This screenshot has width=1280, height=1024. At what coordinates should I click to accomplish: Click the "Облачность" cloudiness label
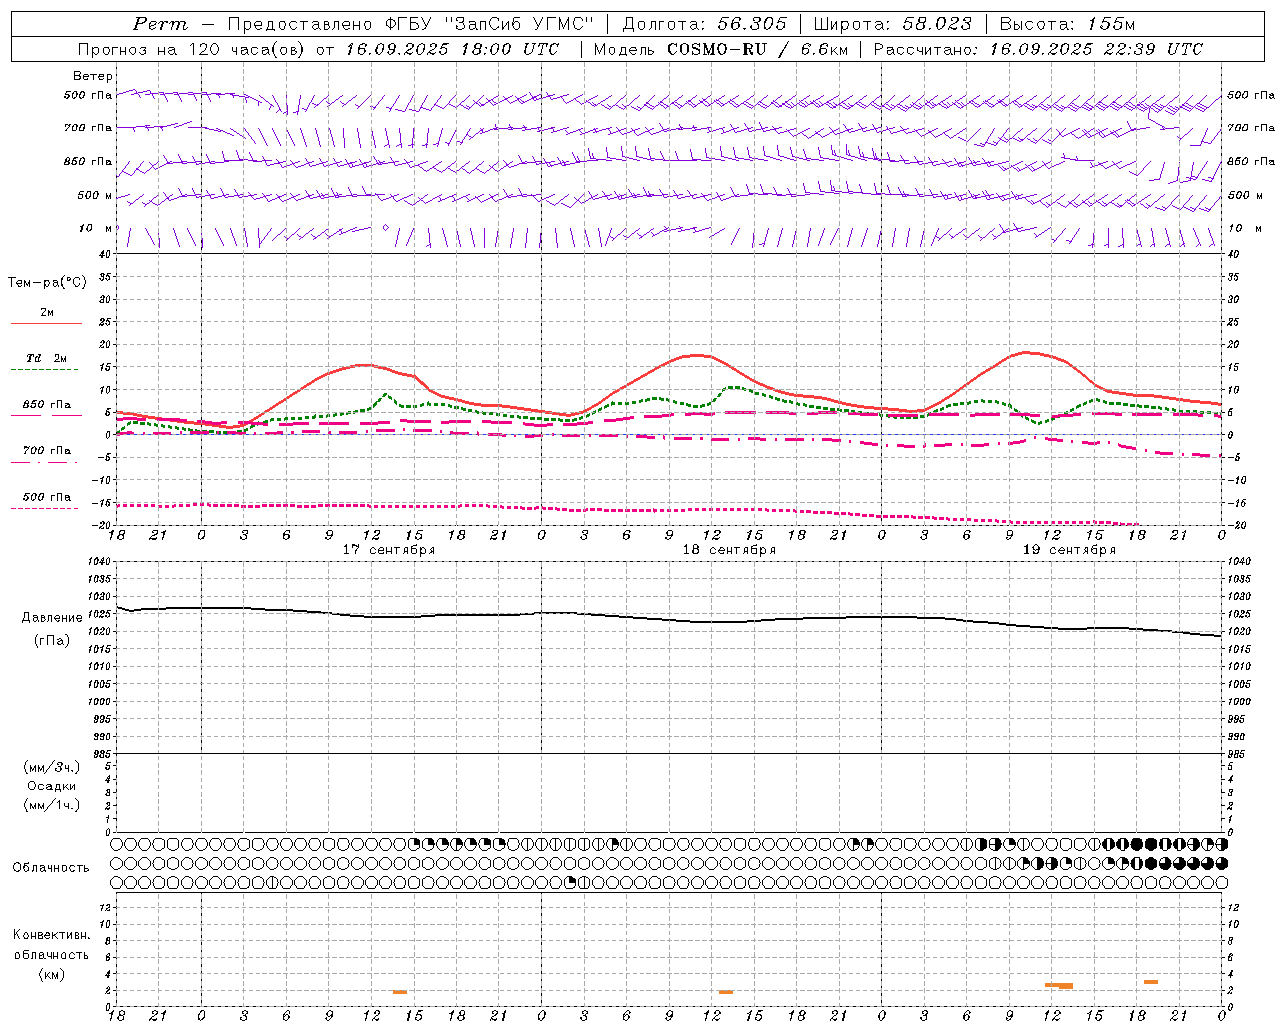coord(51,868)
